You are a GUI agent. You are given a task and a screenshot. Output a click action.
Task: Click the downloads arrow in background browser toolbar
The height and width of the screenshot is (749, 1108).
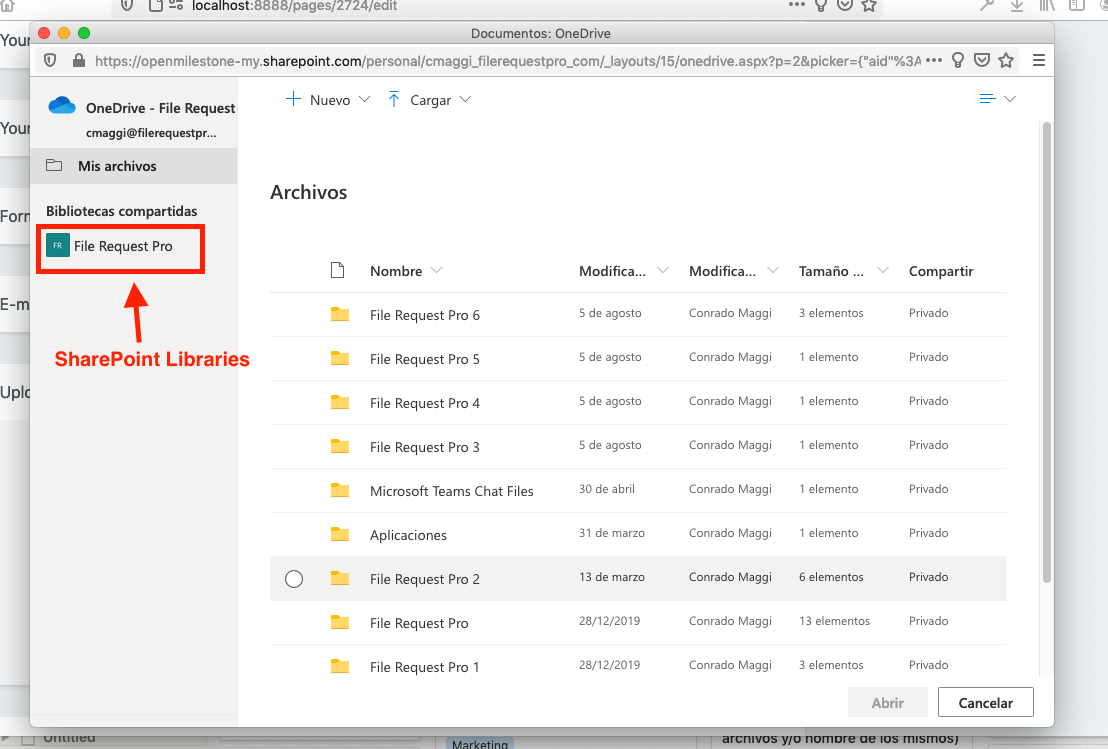(1016, 6)
